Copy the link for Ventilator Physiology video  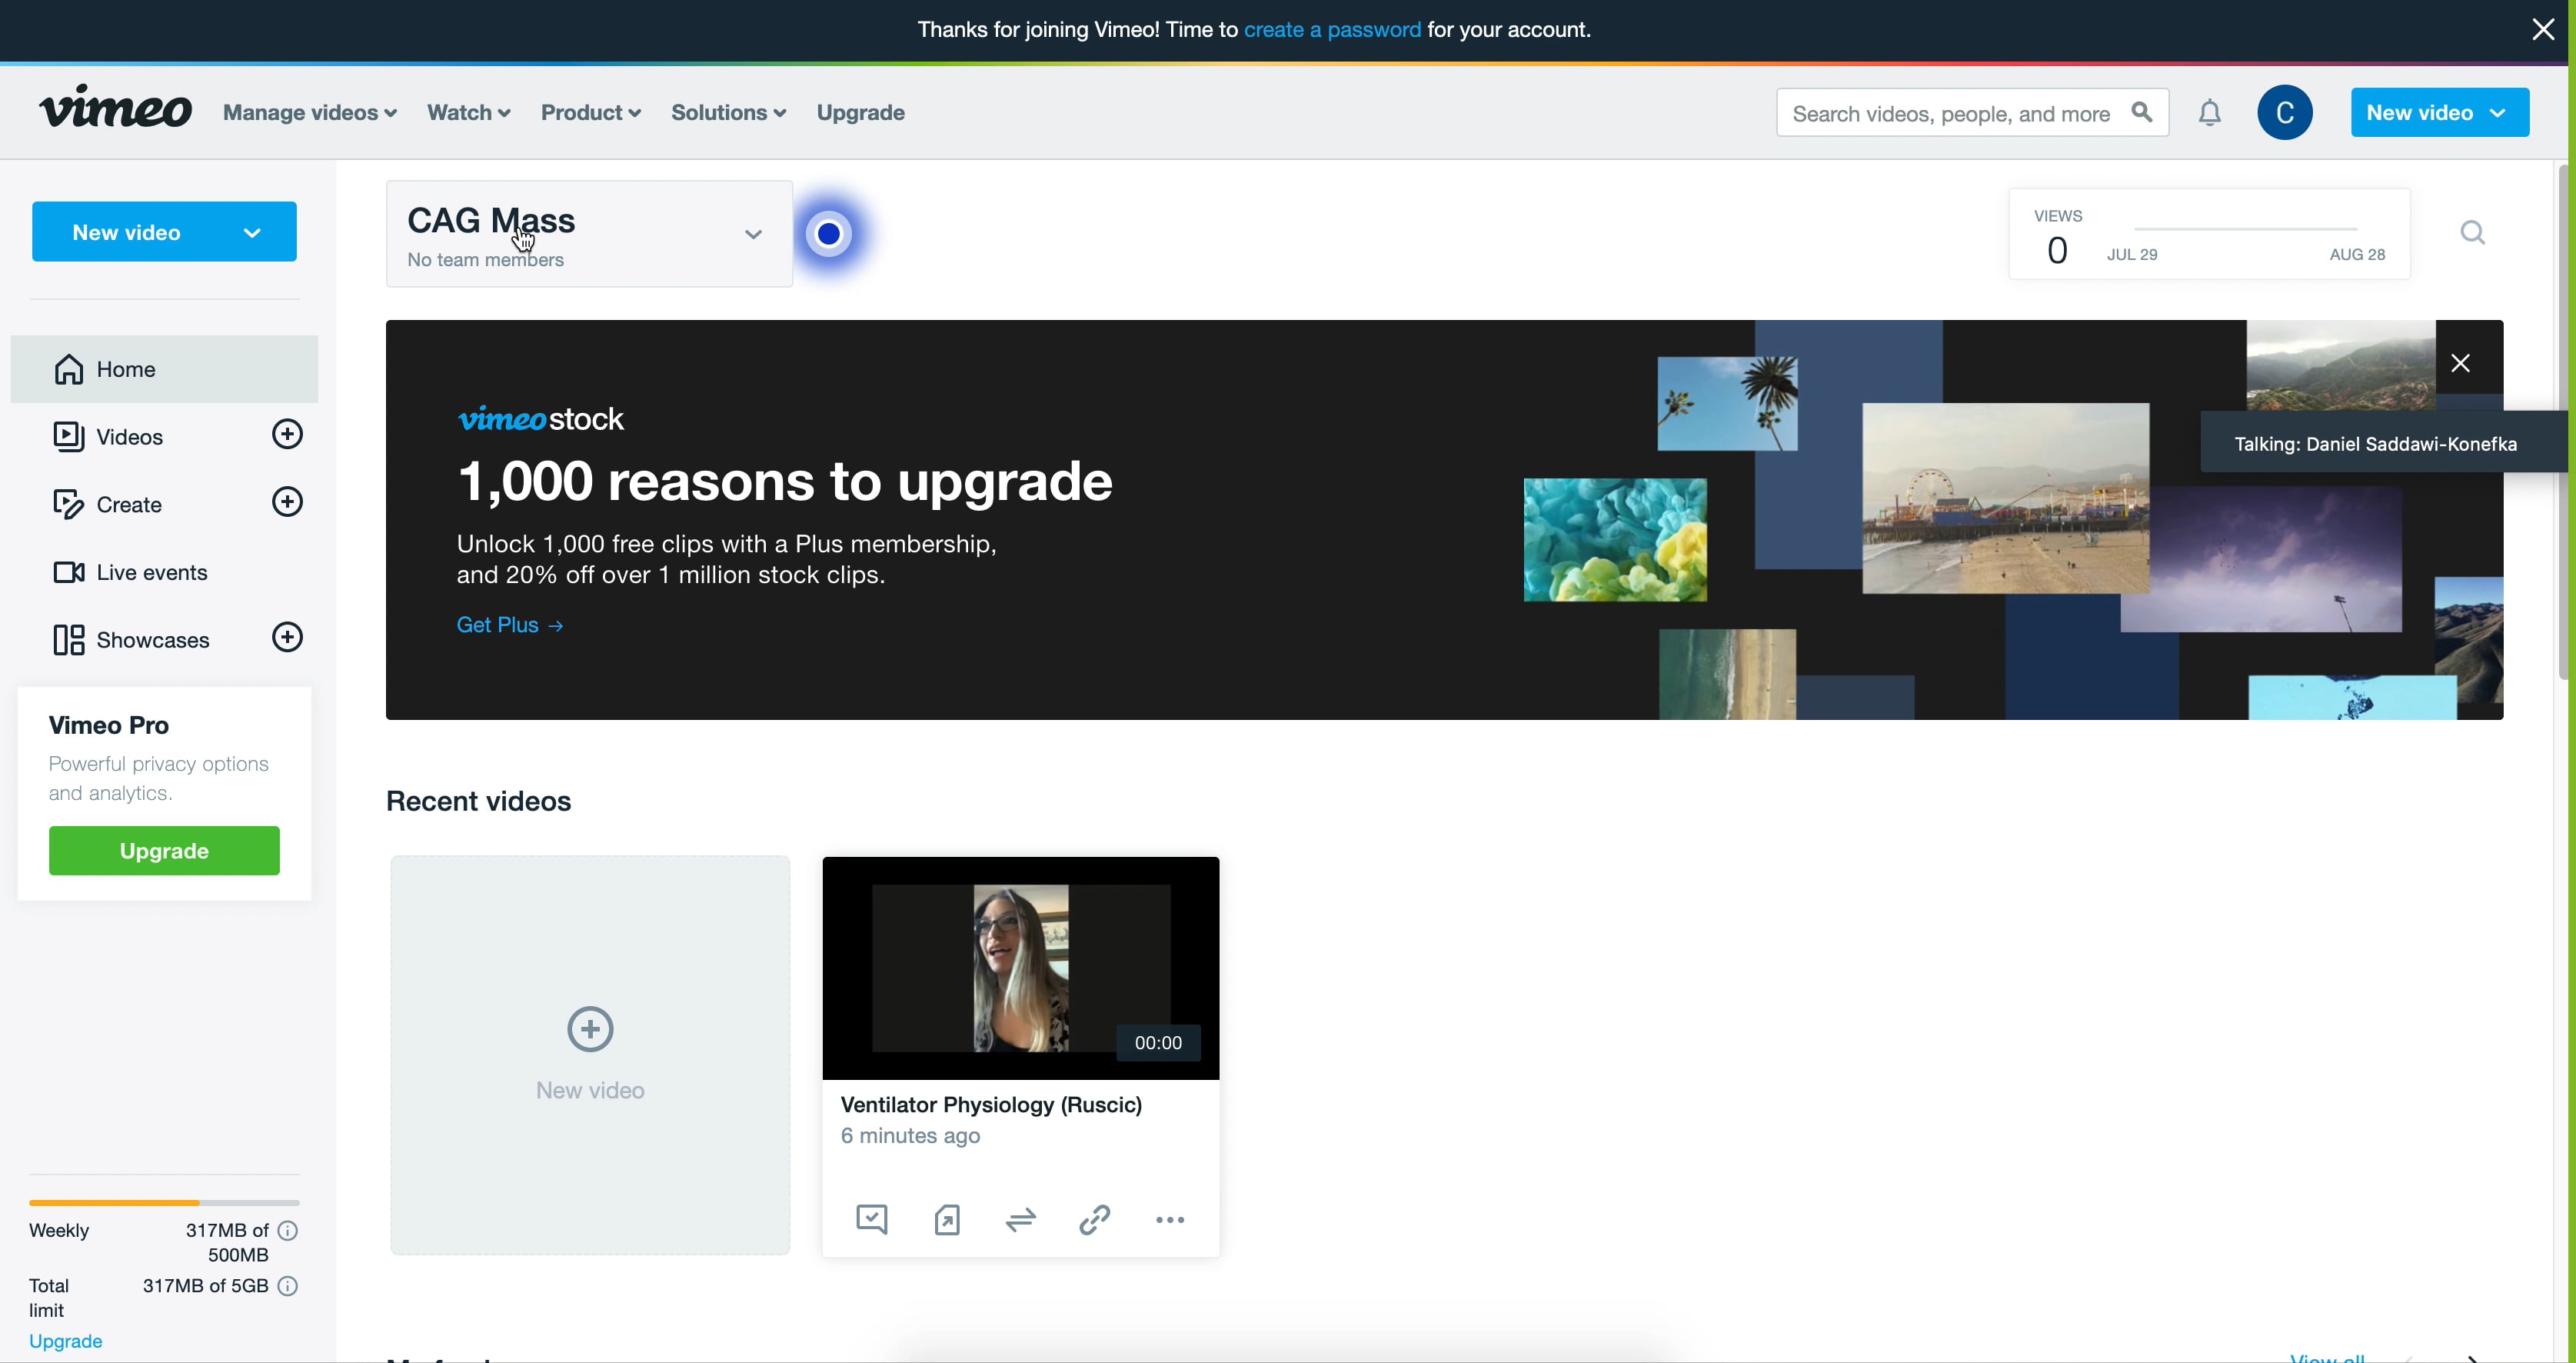(x=1094, y=1219)
